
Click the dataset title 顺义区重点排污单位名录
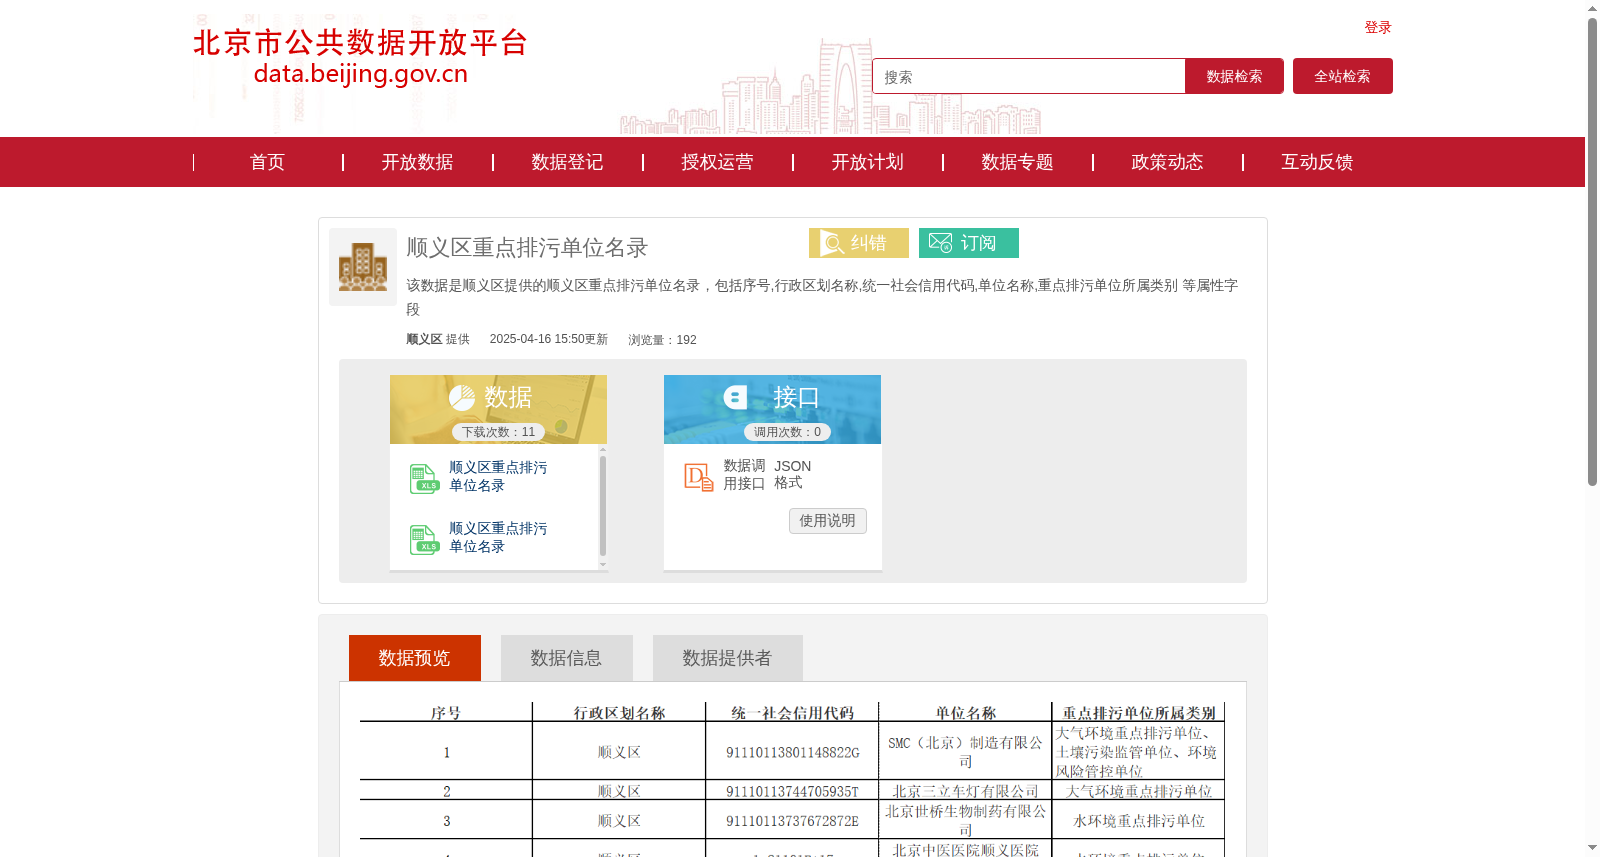tap(527, 247)
